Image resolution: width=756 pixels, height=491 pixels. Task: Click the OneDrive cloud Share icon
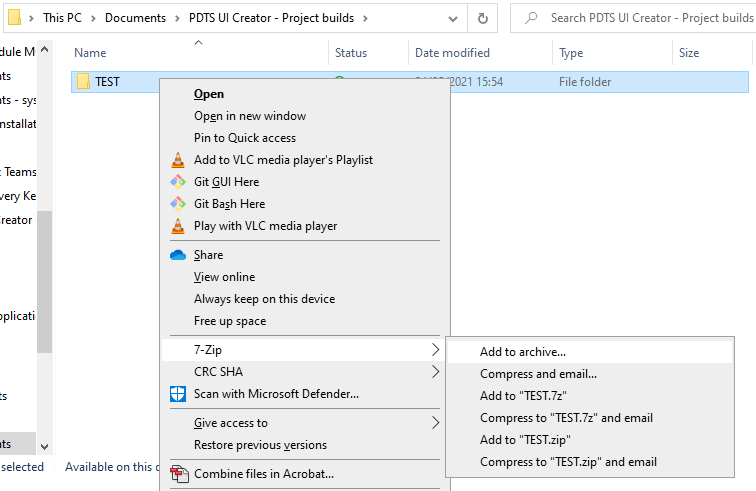pyautogui.click(x=178, y=255)
